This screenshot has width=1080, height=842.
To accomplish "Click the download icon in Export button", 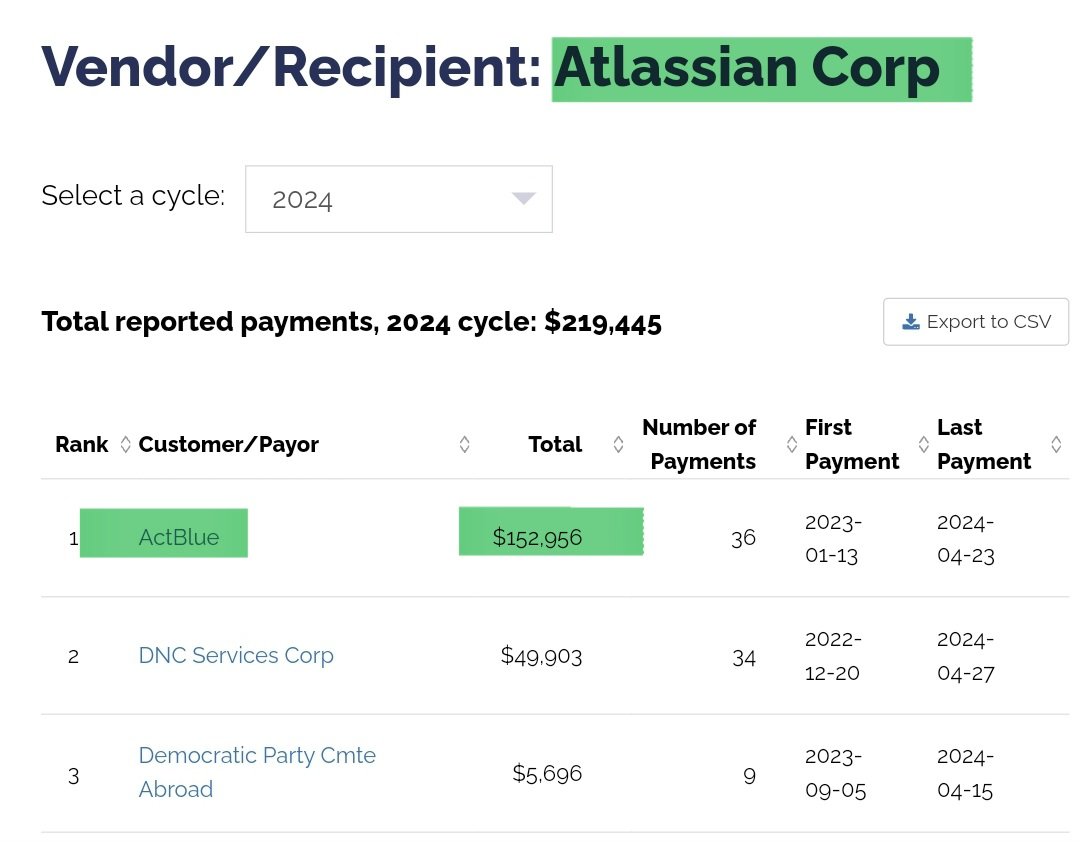I will (910, 322).
